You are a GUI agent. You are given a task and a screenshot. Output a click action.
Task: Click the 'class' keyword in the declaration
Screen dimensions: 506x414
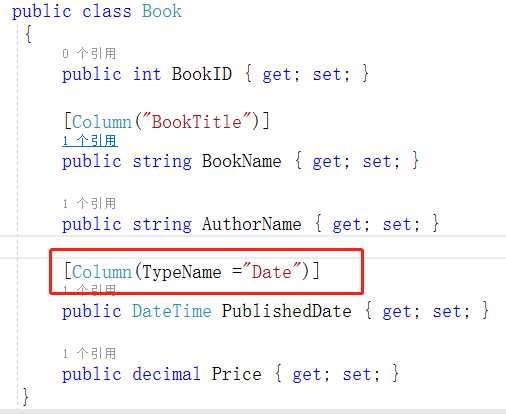(107, 11)
